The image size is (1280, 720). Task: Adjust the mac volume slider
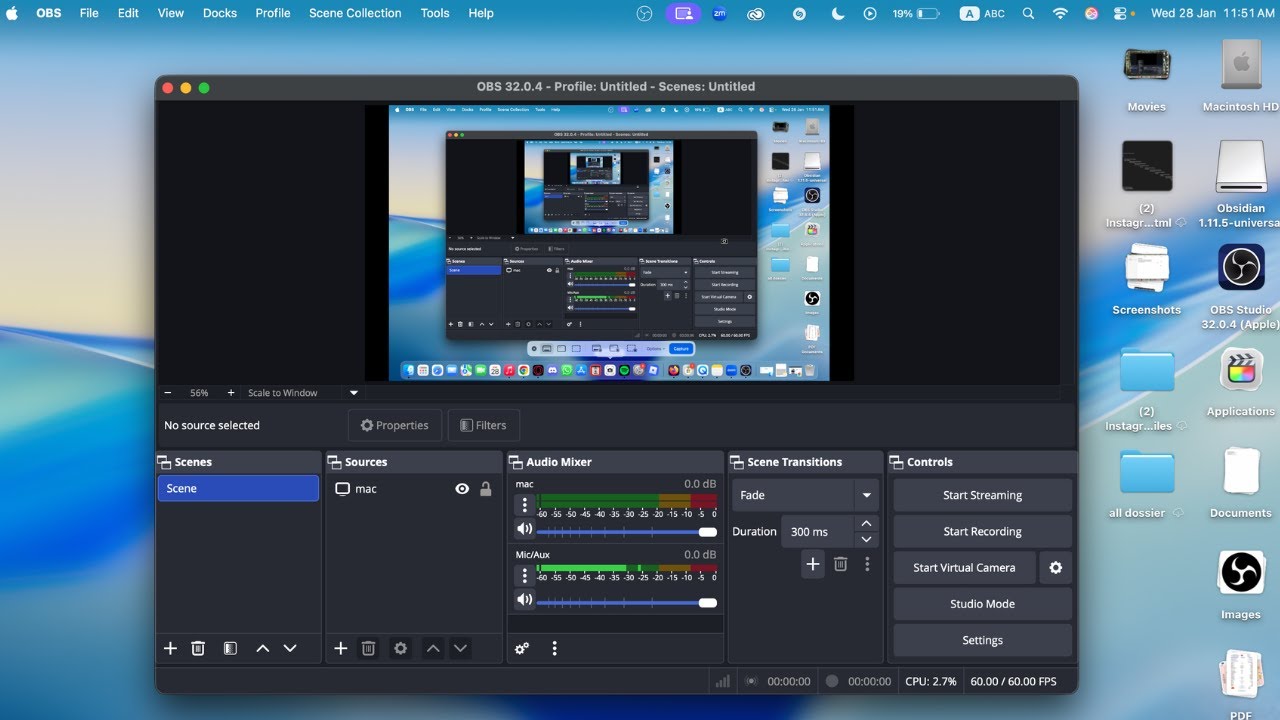(627, 532)
